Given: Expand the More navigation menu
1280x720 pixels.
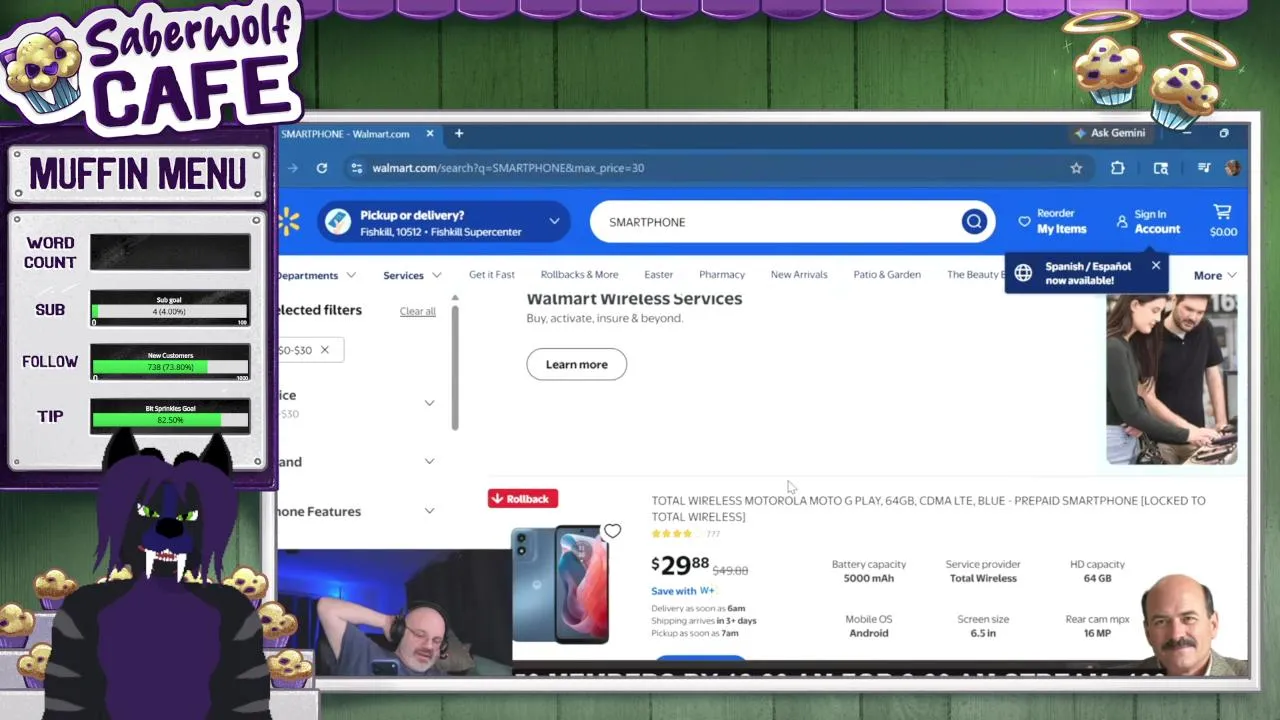Looking at the screenshot, I should pos(1215,275).
